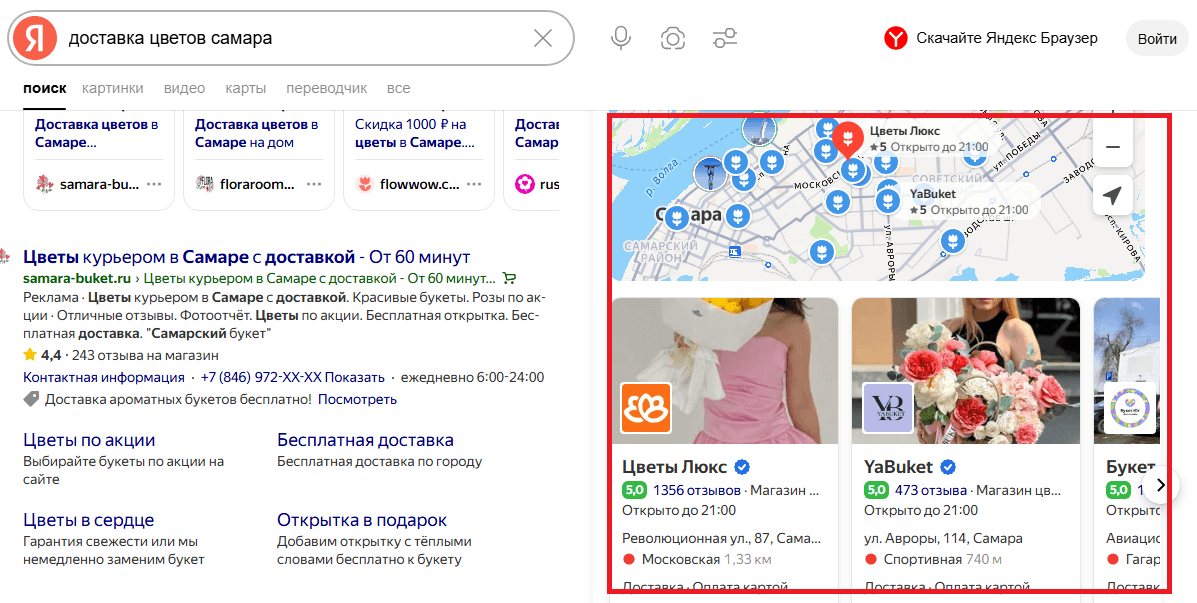Open Цветы в сердце sitelink
This screenshot has height=603, width=1197.
(89, 521)
